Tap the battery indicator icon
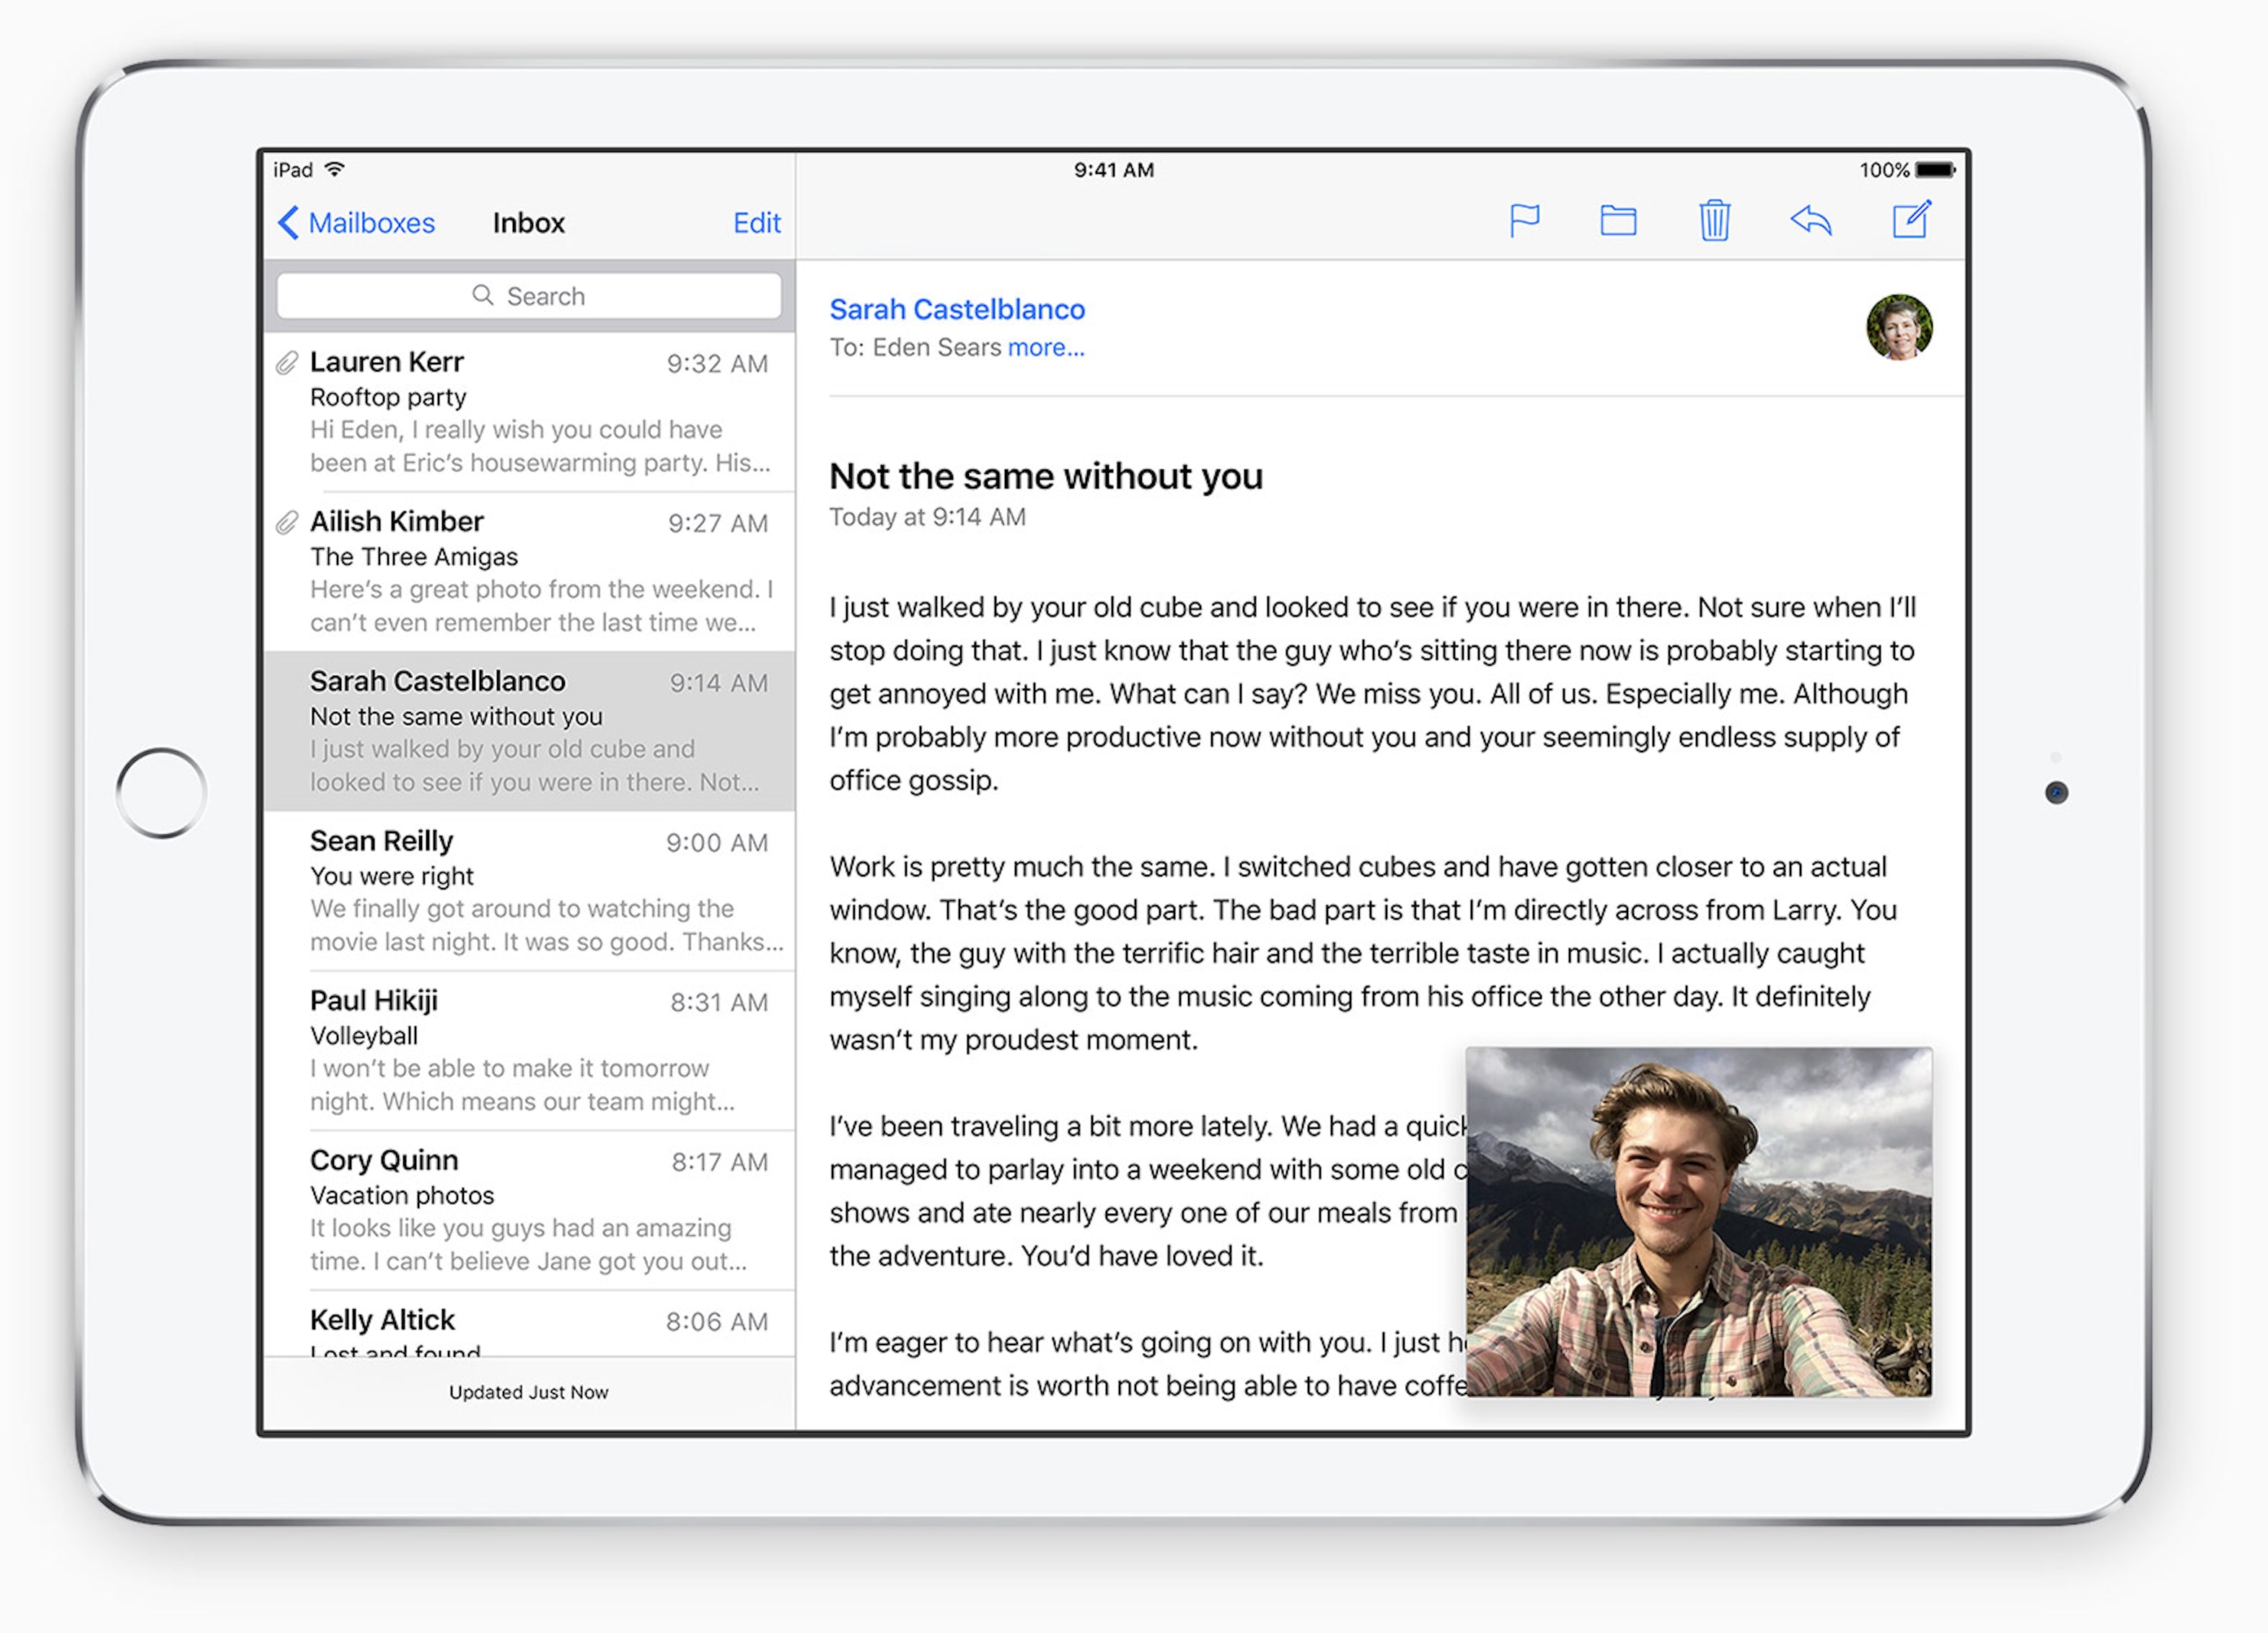This screenshot has height=1633, width=2268. [1935, 170]
